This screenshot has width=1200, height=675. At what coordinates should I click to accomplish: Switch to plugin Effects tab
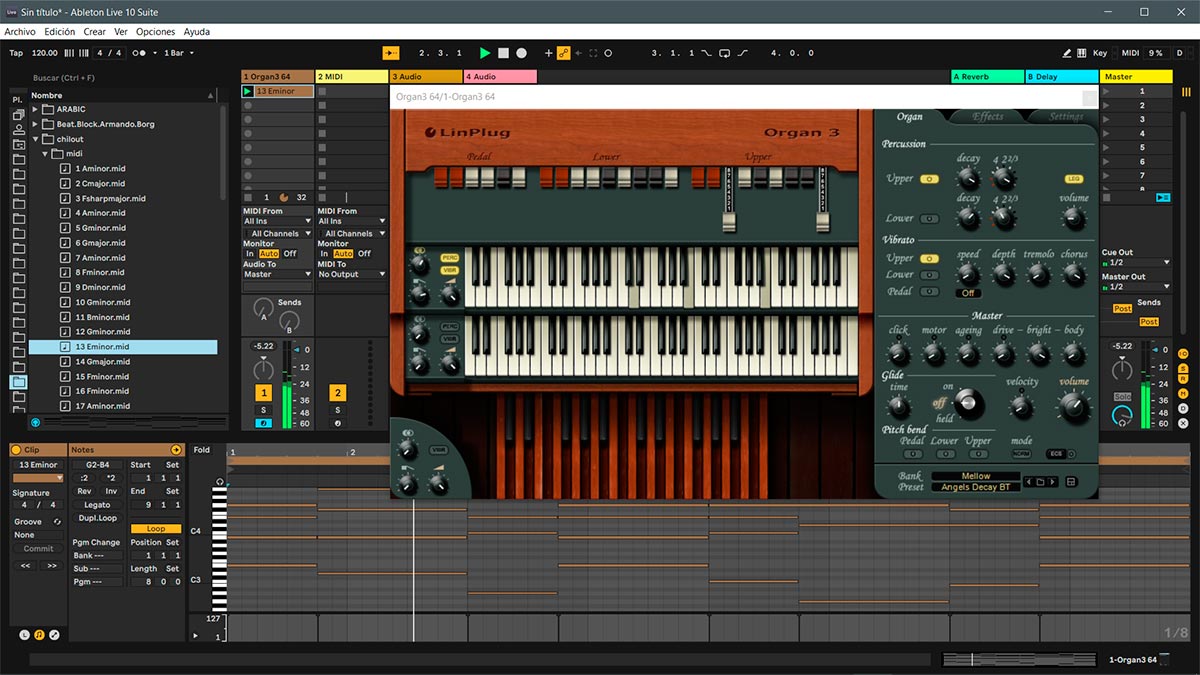[x=988, y=117]
